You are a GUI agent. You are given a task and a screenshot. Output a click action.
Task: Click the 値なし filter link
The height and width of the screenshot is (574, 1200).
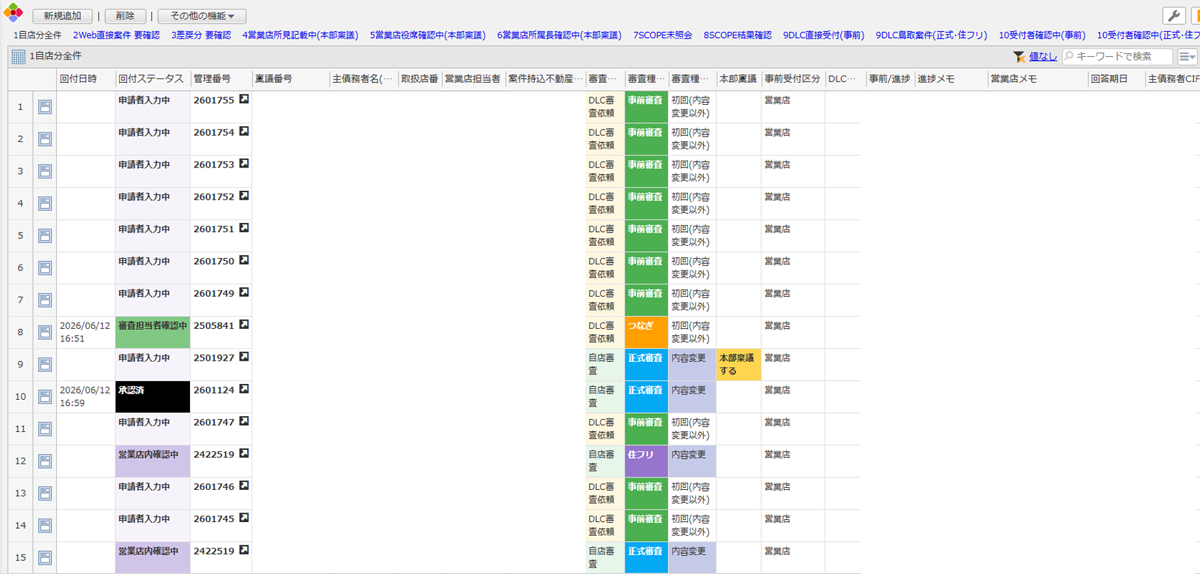click(1043, 57)
